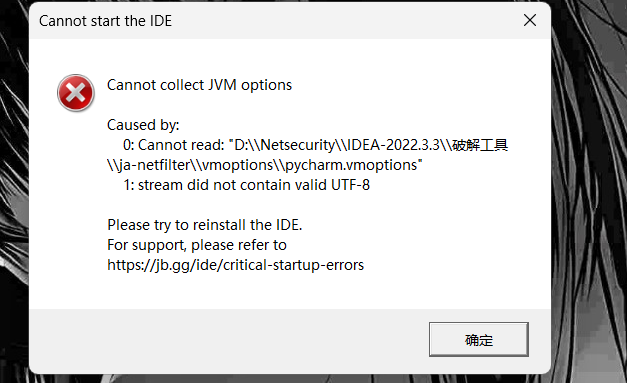Select the Cannot collect JVM options heading
This screenshot has width=627, height=383.
pyautogui.click(x=200, y=85)
